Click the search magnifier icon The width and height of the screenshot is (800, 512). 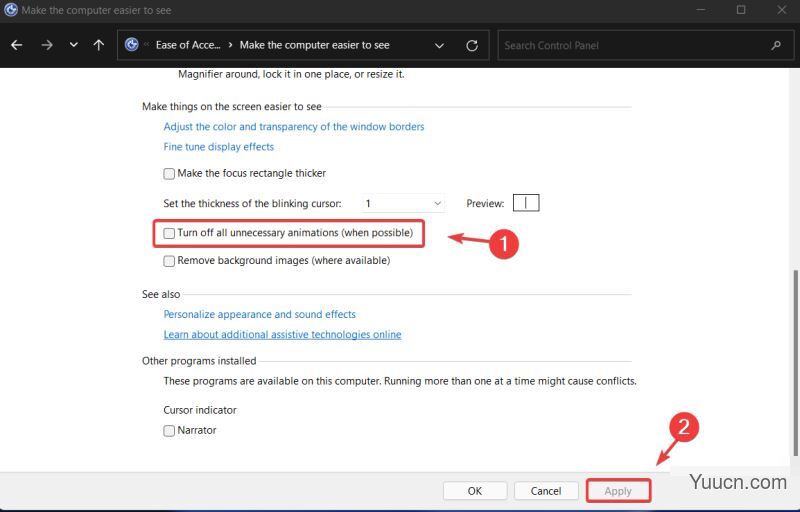click(776, 45)
